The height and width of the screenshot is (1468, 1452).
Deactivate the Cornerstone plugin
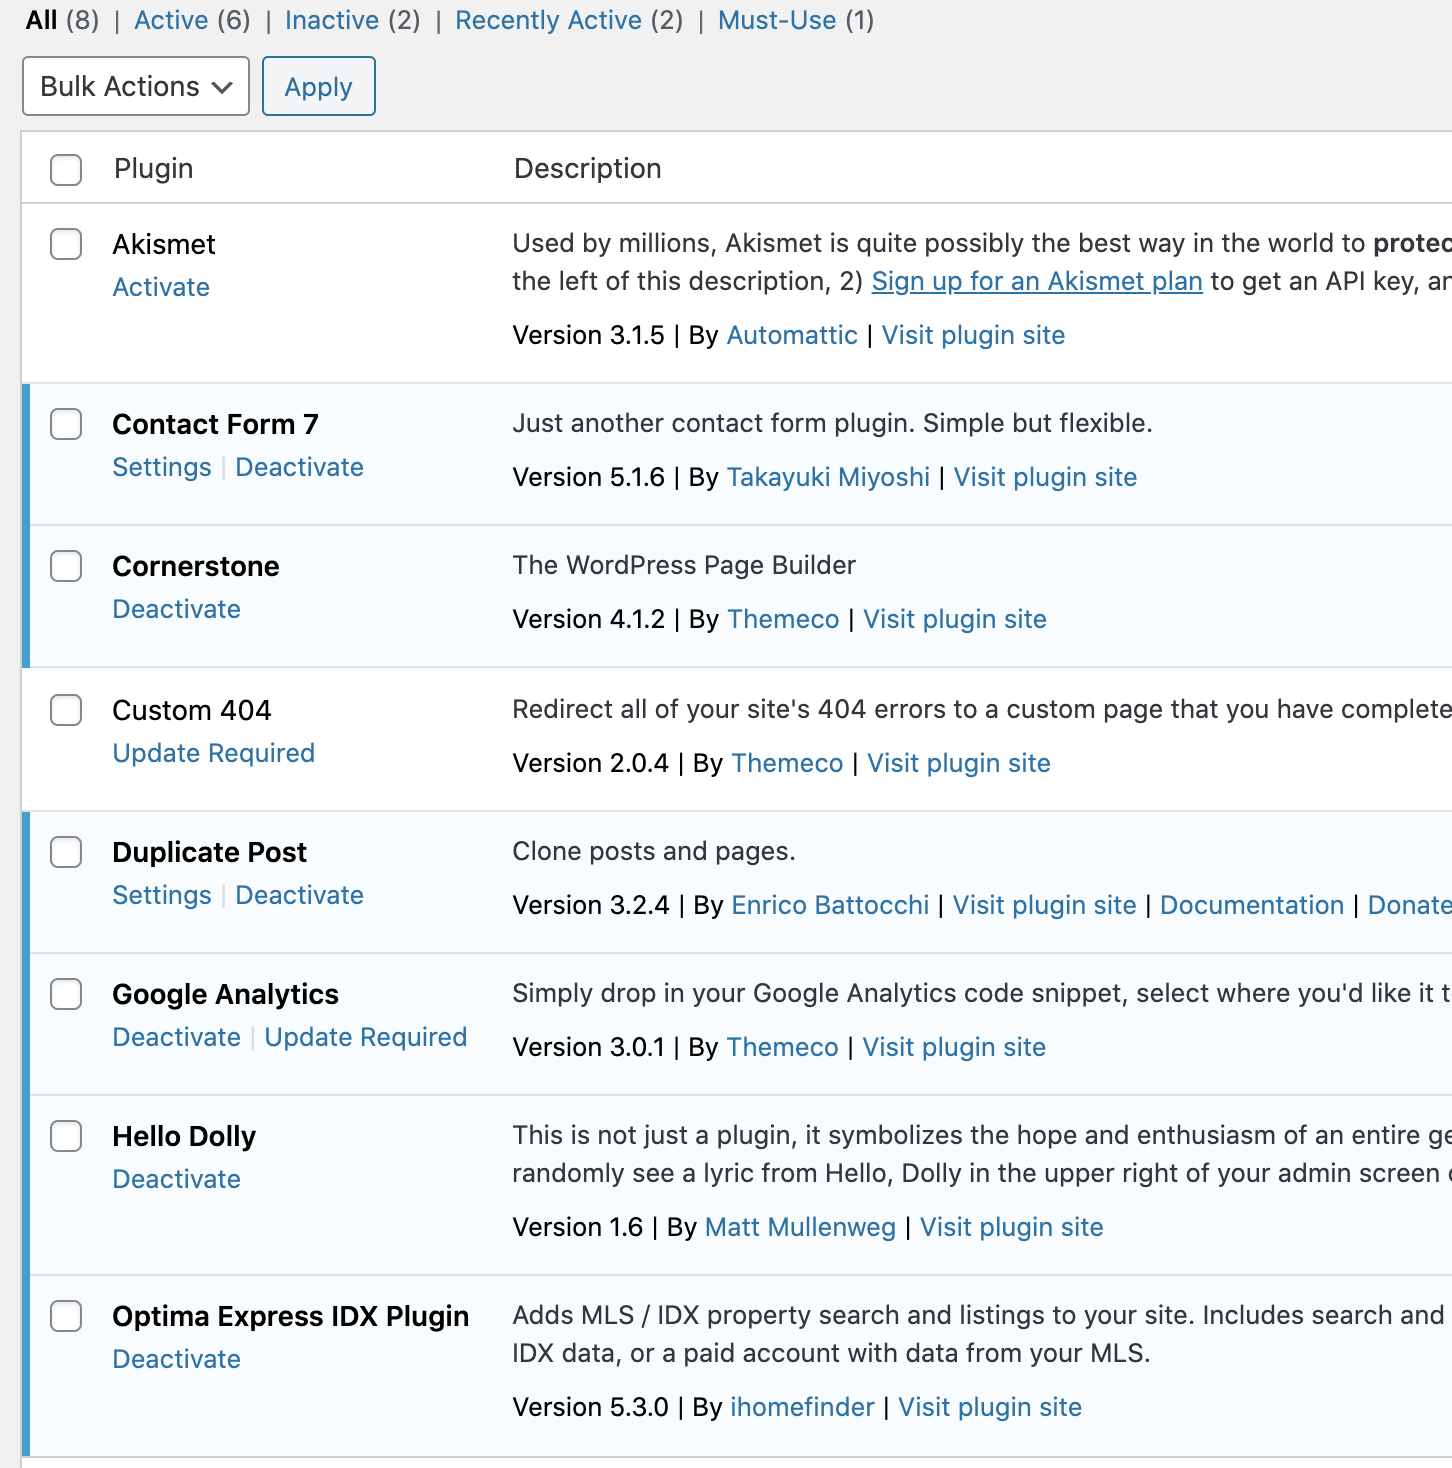[x=176, y=609]
